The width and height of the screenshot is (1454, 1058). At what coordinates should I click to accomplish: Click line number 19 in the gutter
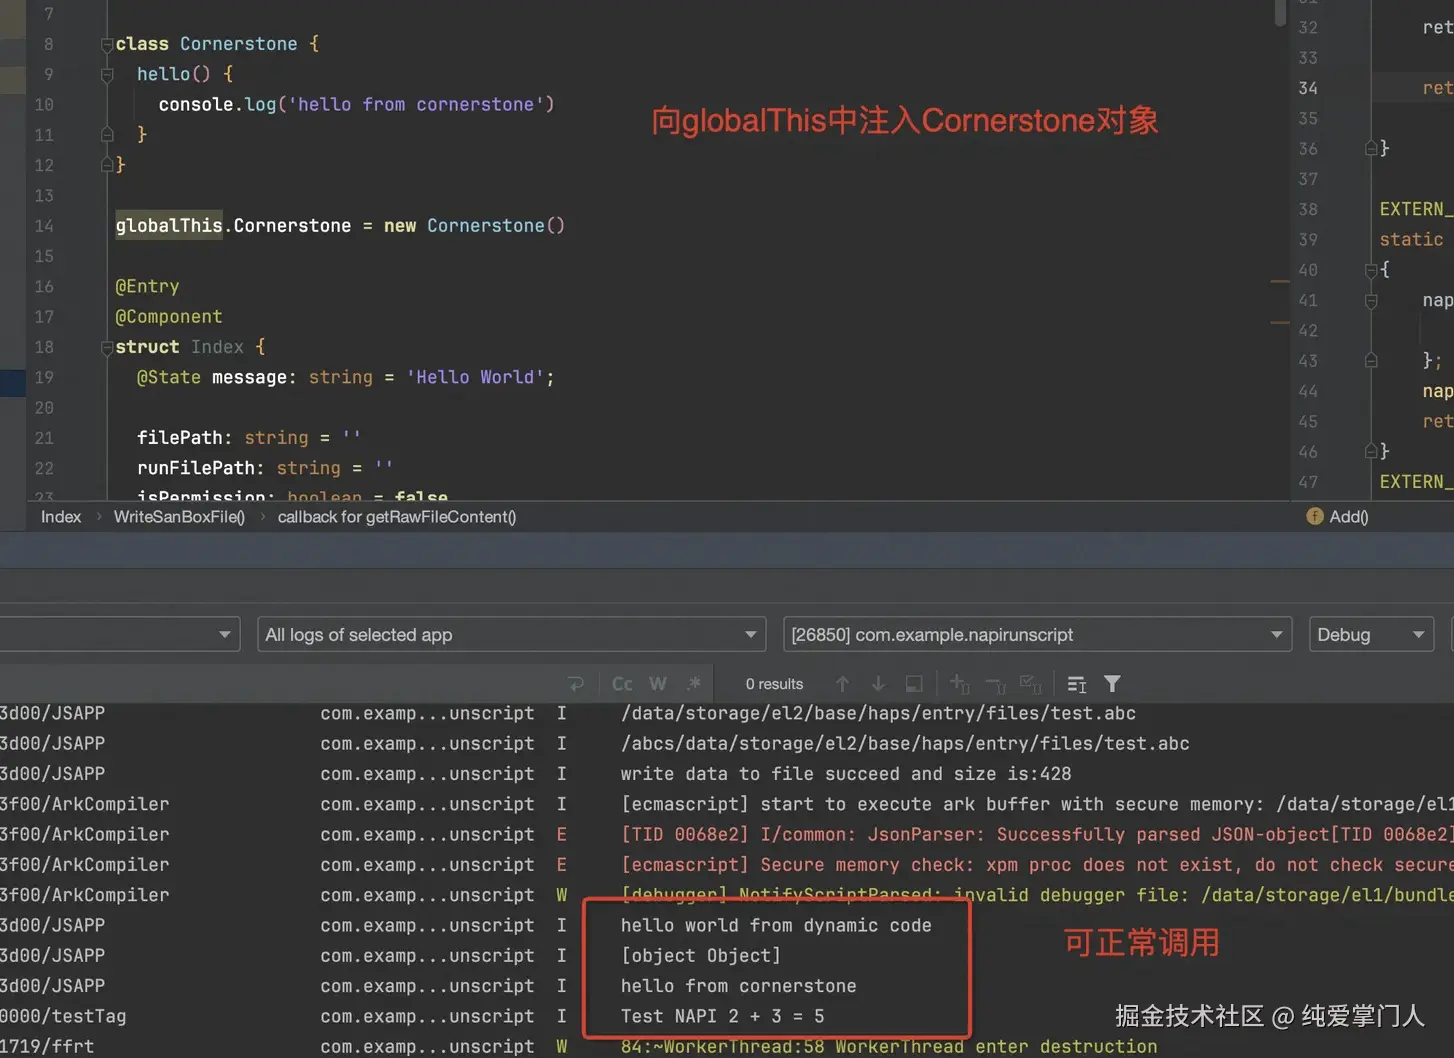point(44,377)
